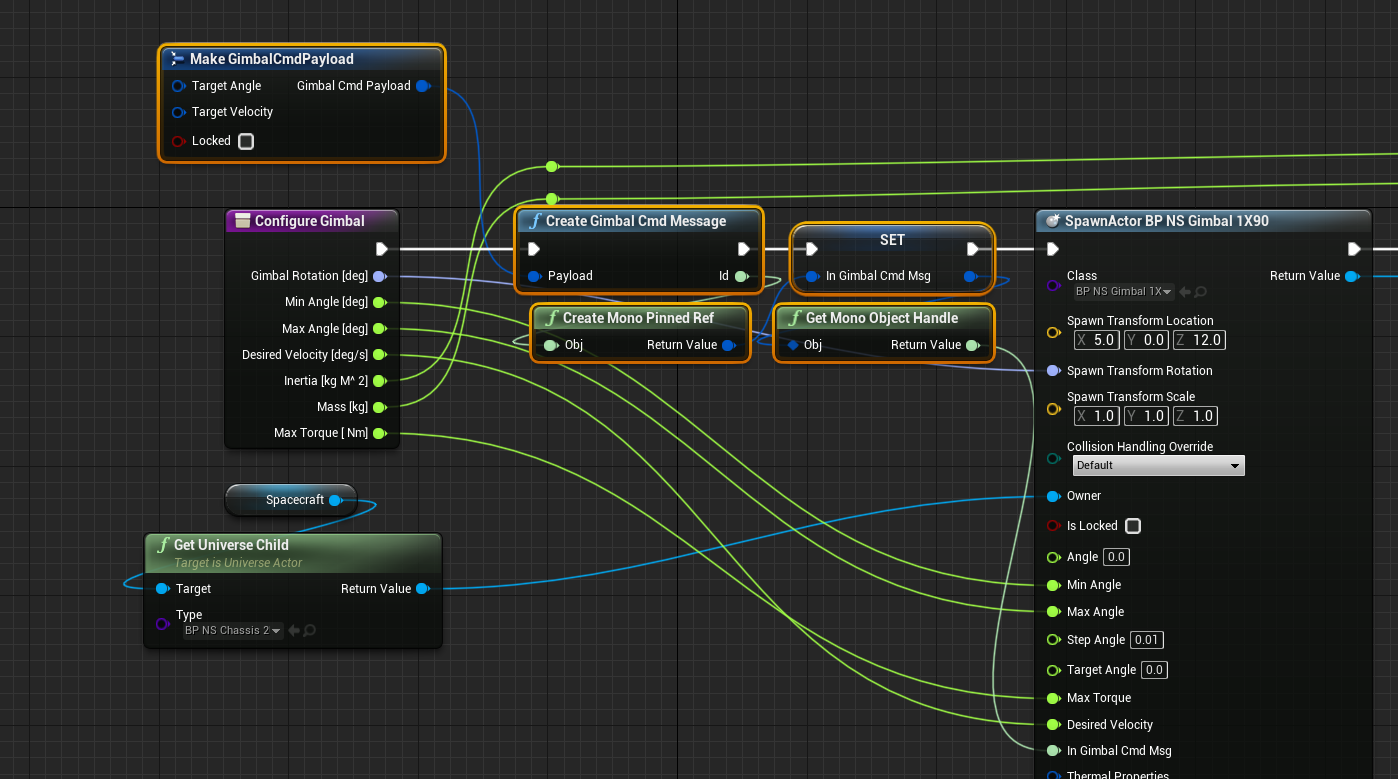This screenshot has width=1398, height=779.
Task: Click Configure Gimbal execution output pin
Action: [381, 249]
